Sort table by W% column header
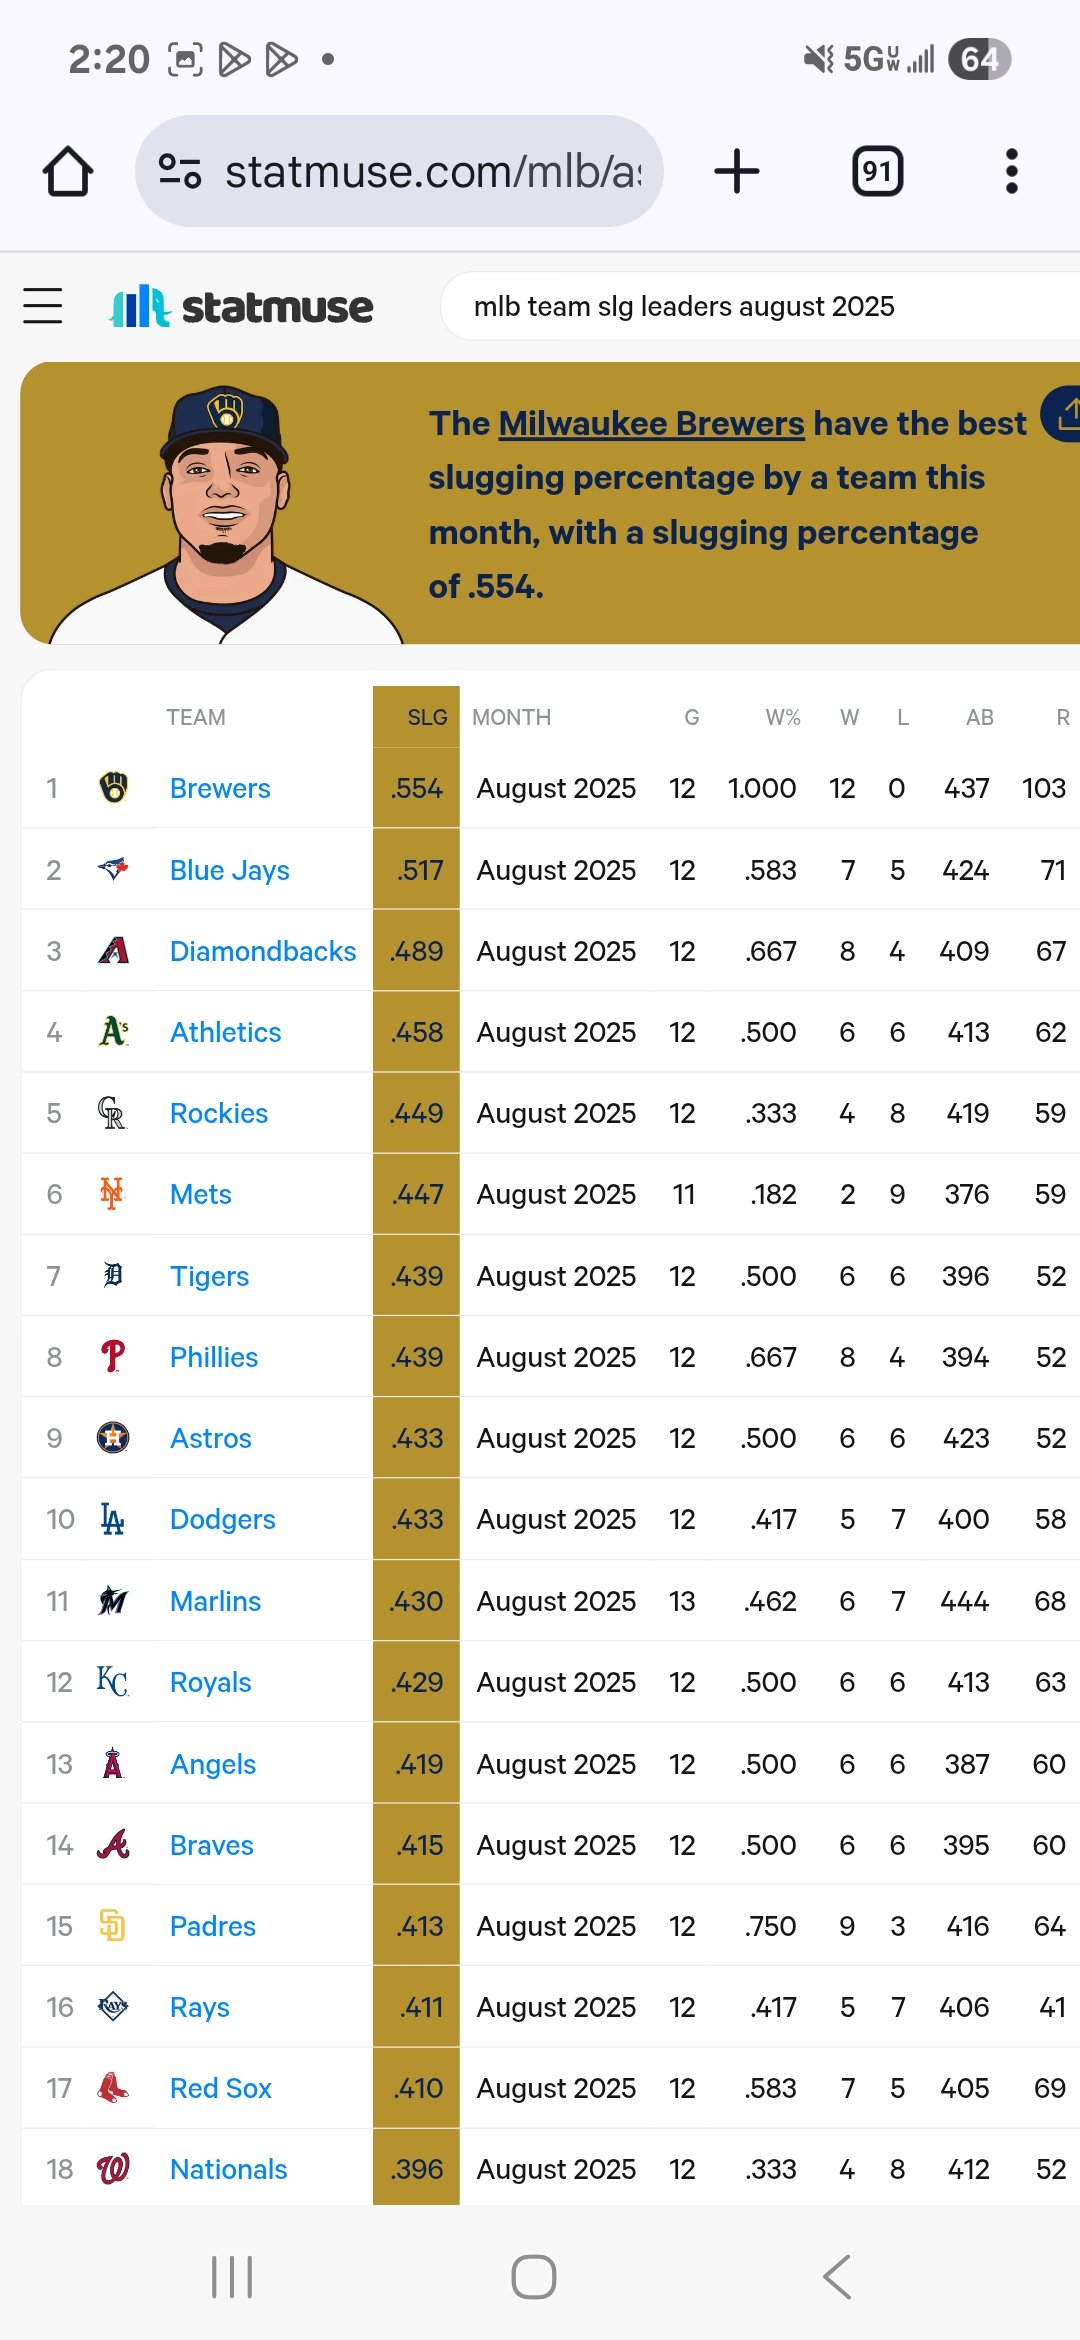The height and width of the screenshot is (2340, 1080). [x=783, y=717]
